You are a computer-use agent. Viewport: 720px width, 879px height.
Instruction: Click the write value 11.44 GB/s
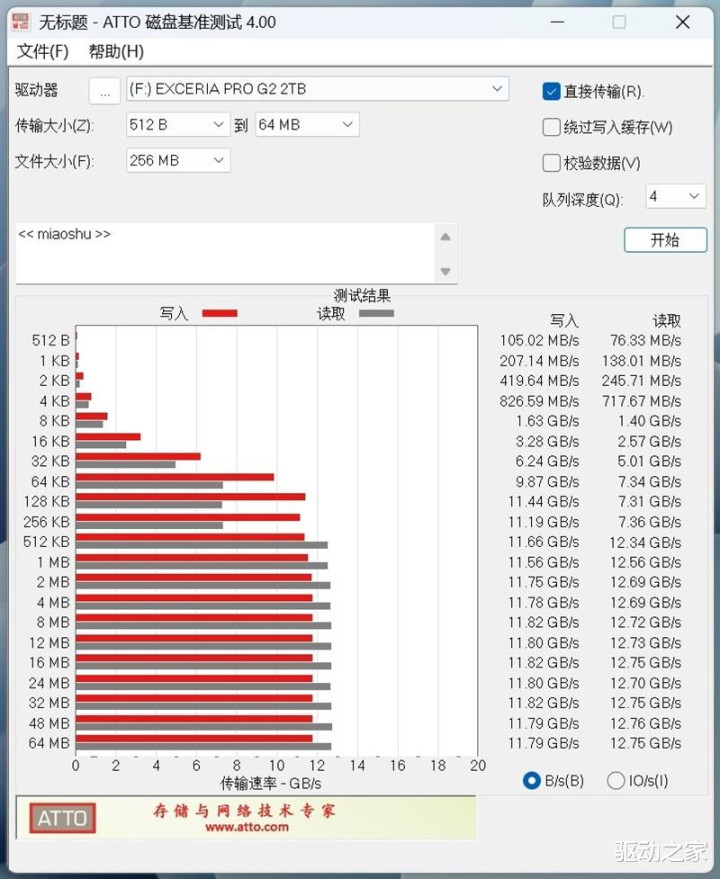[x=543, y=501]
